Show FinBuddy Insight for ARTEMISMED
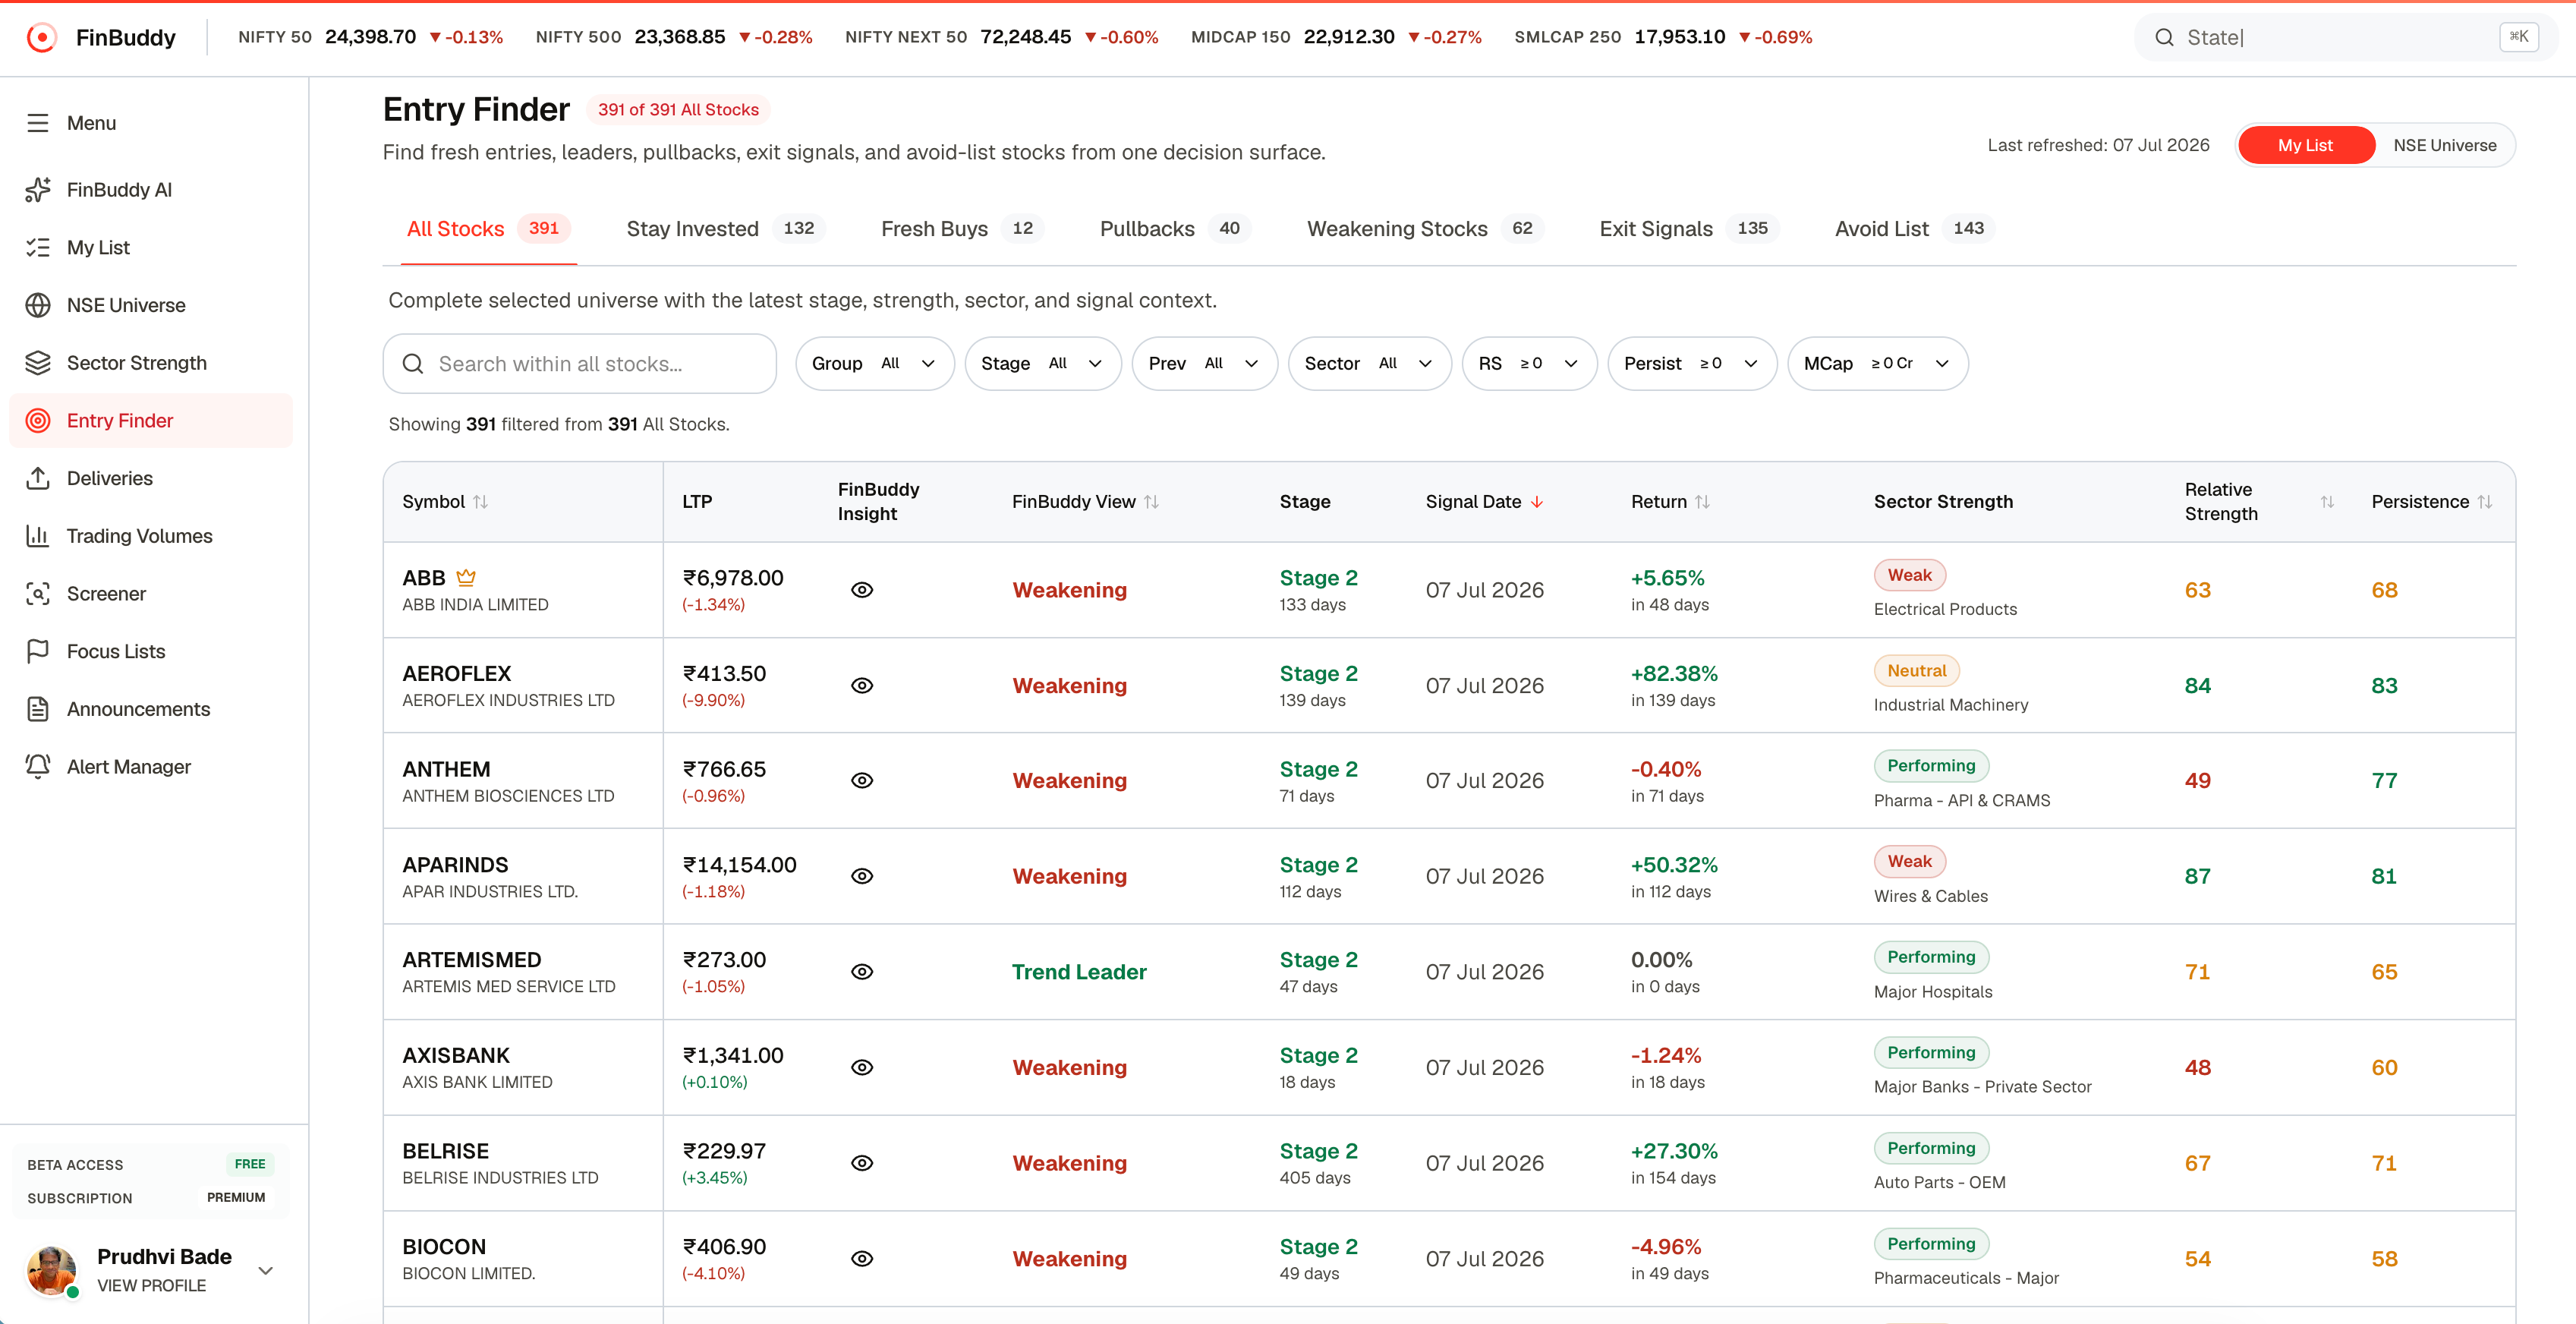2576x1324 pixels. [x=862, y=972]
